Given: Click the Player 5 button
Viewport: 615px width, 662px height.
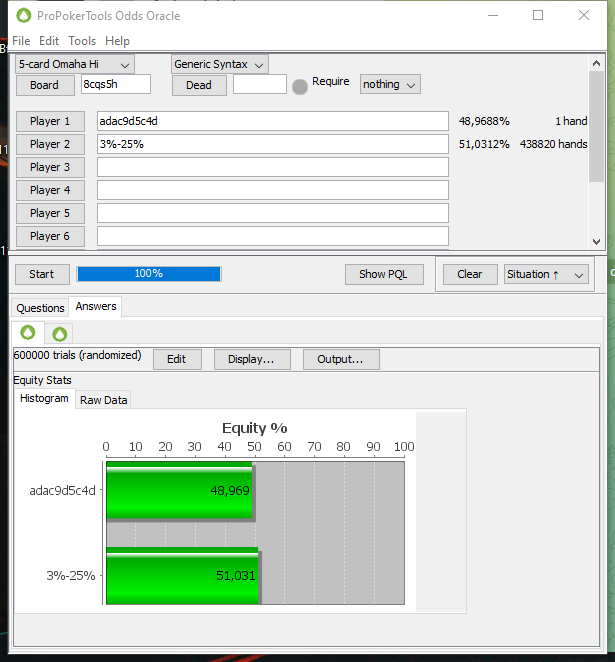Looking at the screenshot, I should click(50, 213).
